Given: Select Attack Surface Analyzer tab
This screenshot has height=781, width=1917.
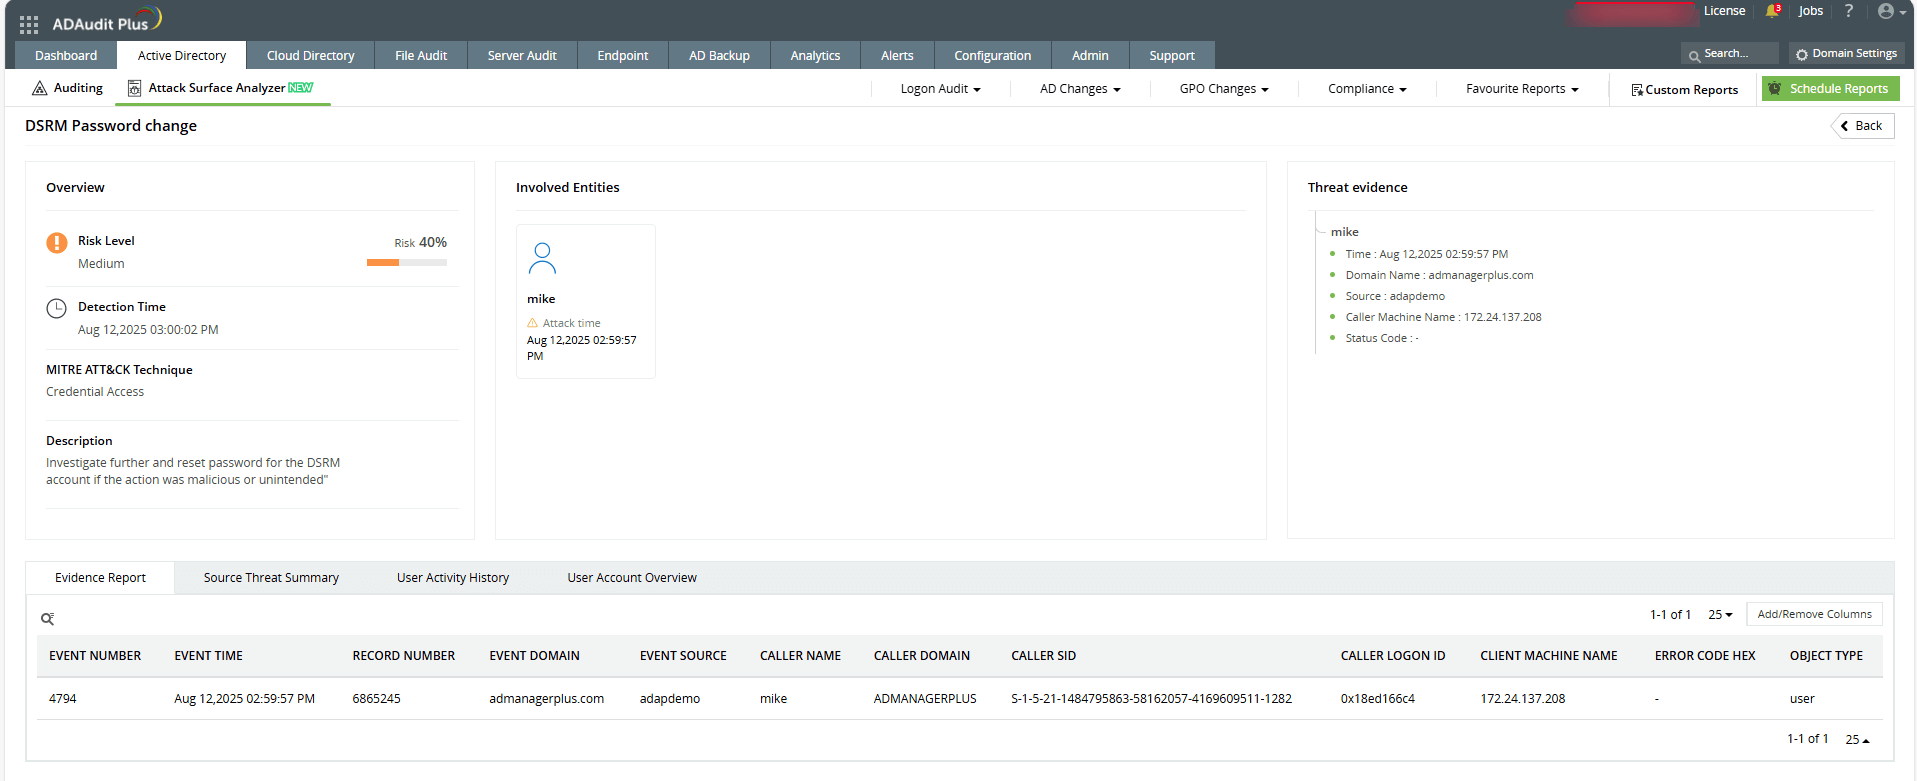Looking at the screenshot, I should coord(222,88).
